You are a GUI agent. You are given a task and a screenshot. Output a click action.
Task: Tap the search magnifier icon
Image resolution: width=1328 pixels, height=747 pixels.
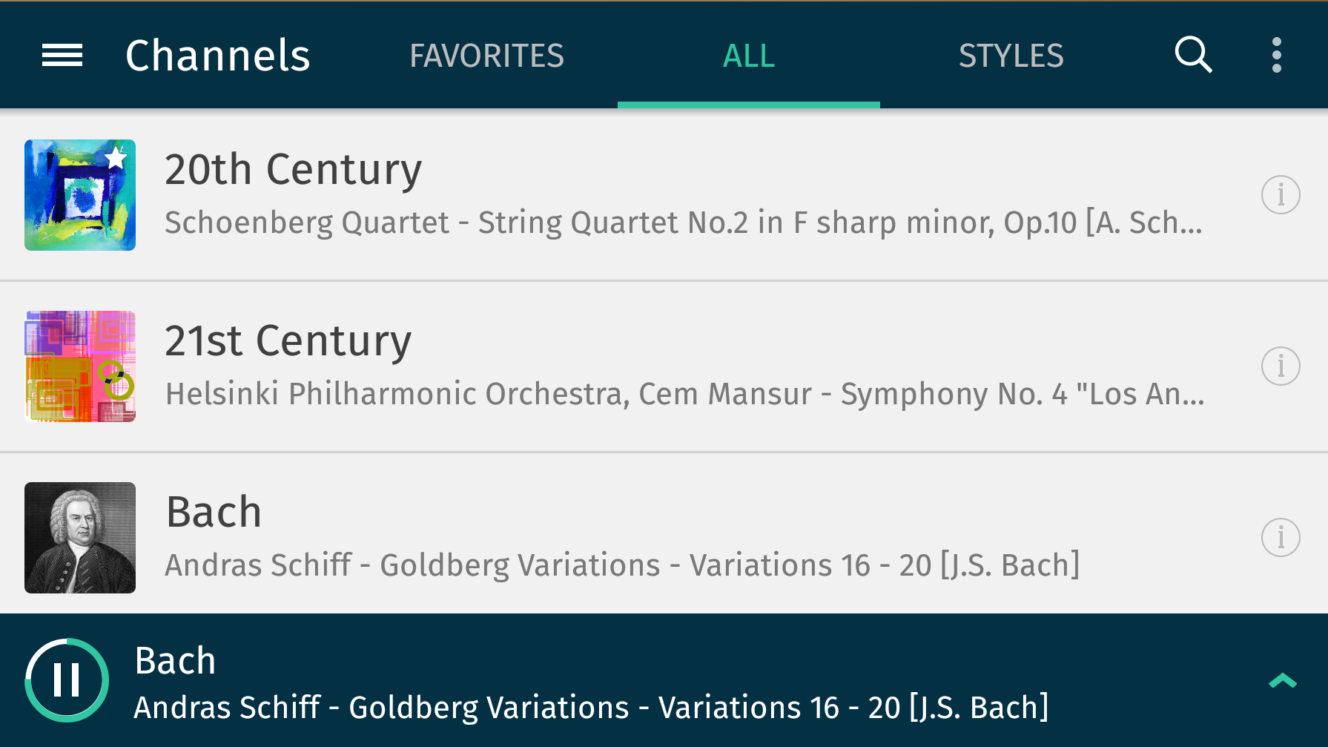click(1193, 55)
